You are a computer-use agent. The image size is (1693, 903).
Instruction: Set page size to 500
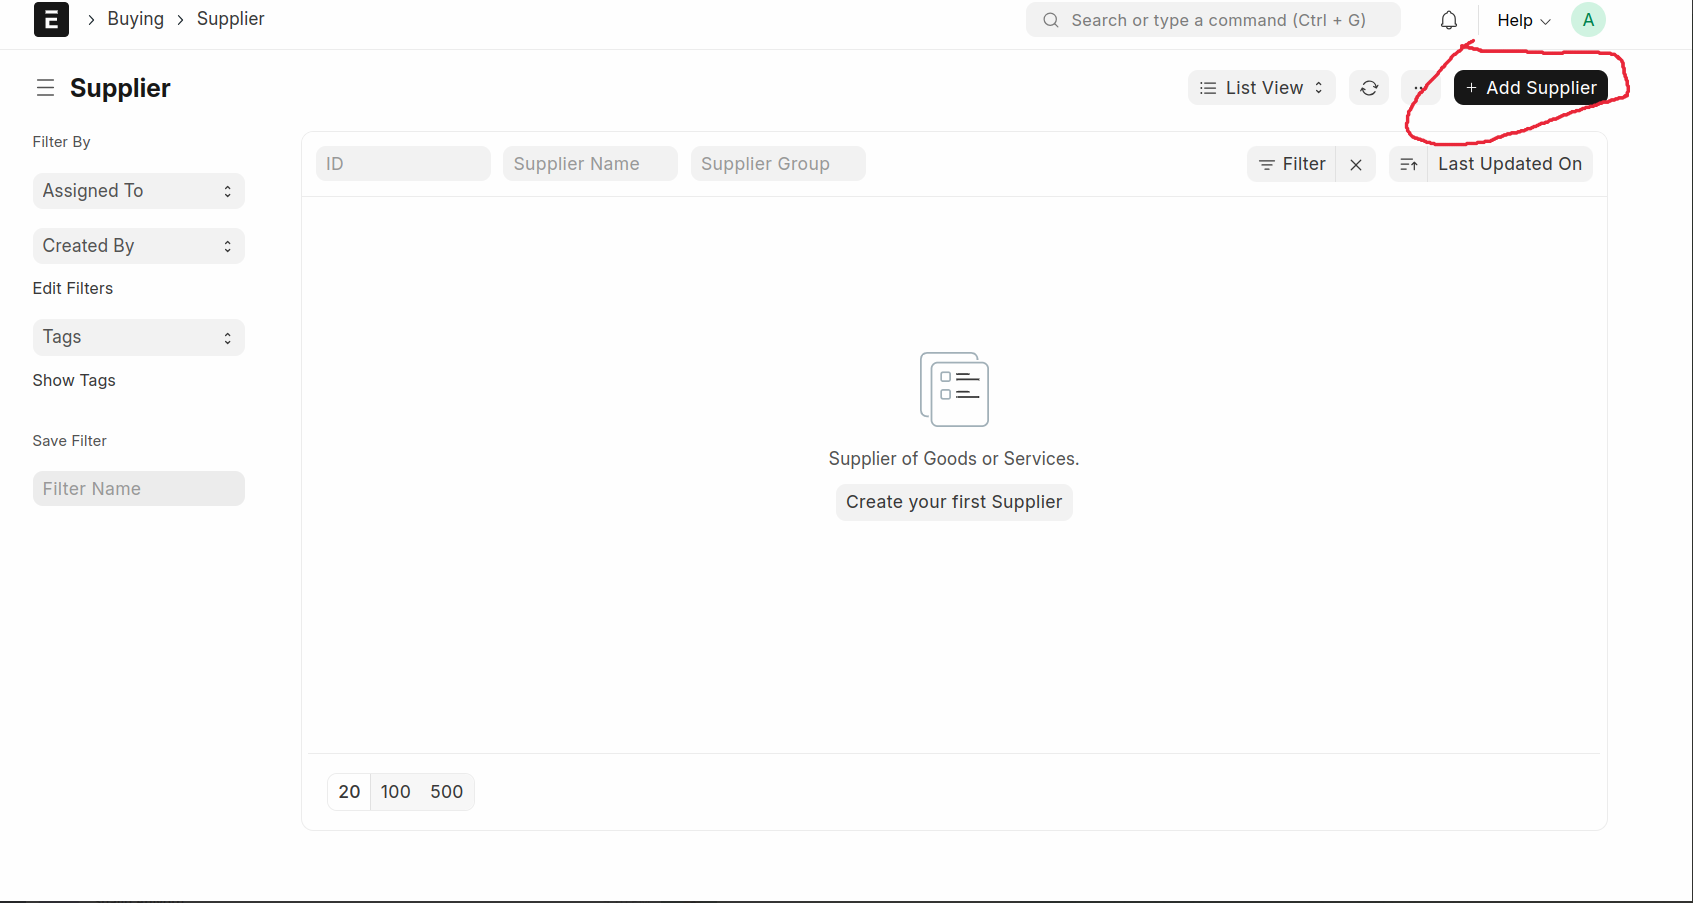[446, 792]
